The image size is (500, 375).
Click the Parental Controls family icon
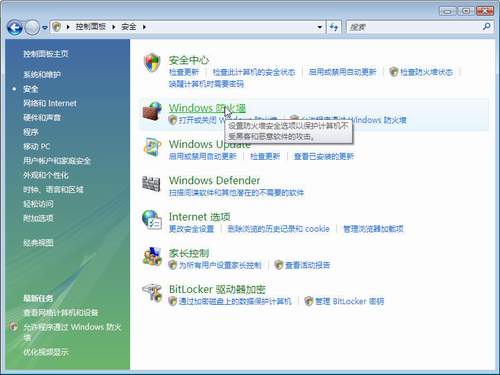click(152, 256)
